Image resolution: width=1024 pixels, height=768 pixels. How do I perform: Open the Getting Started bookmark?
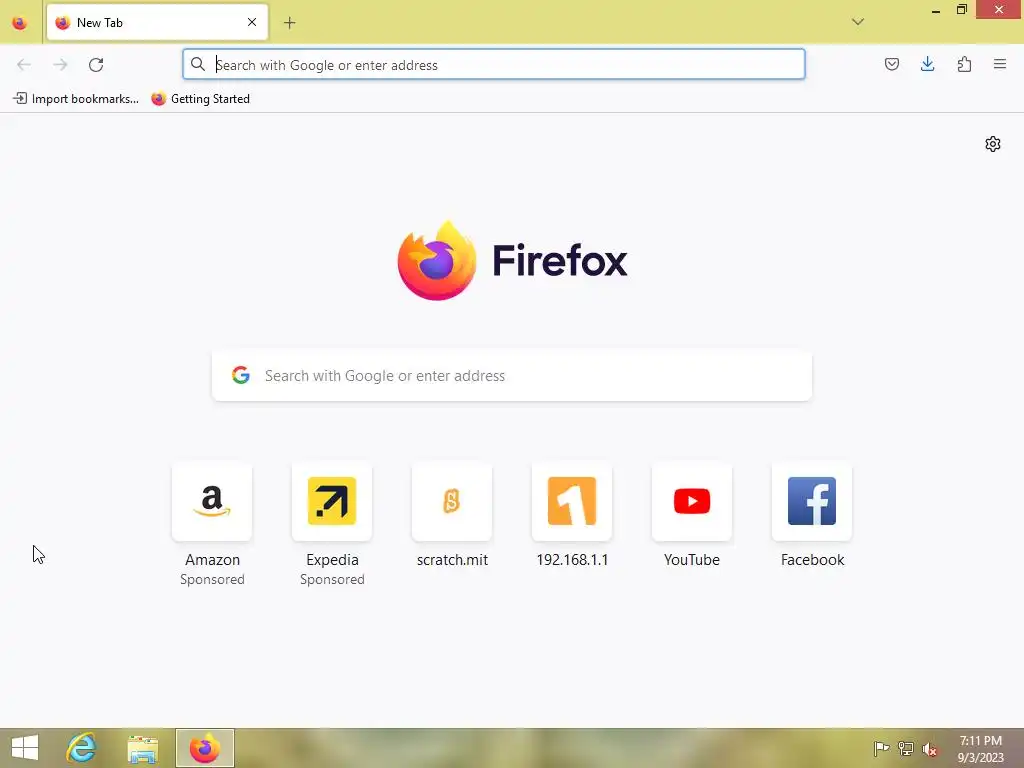200,99
